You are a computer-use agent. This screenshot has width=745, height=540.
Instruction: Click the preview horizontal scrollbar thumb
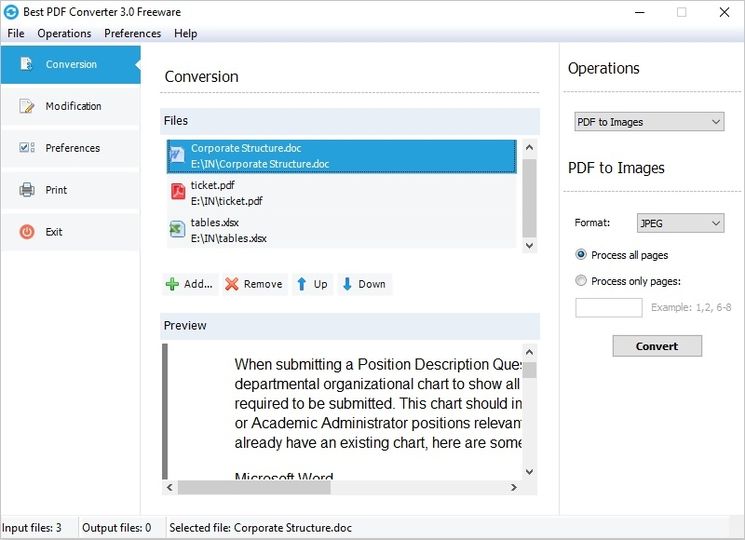coord(254,487)
